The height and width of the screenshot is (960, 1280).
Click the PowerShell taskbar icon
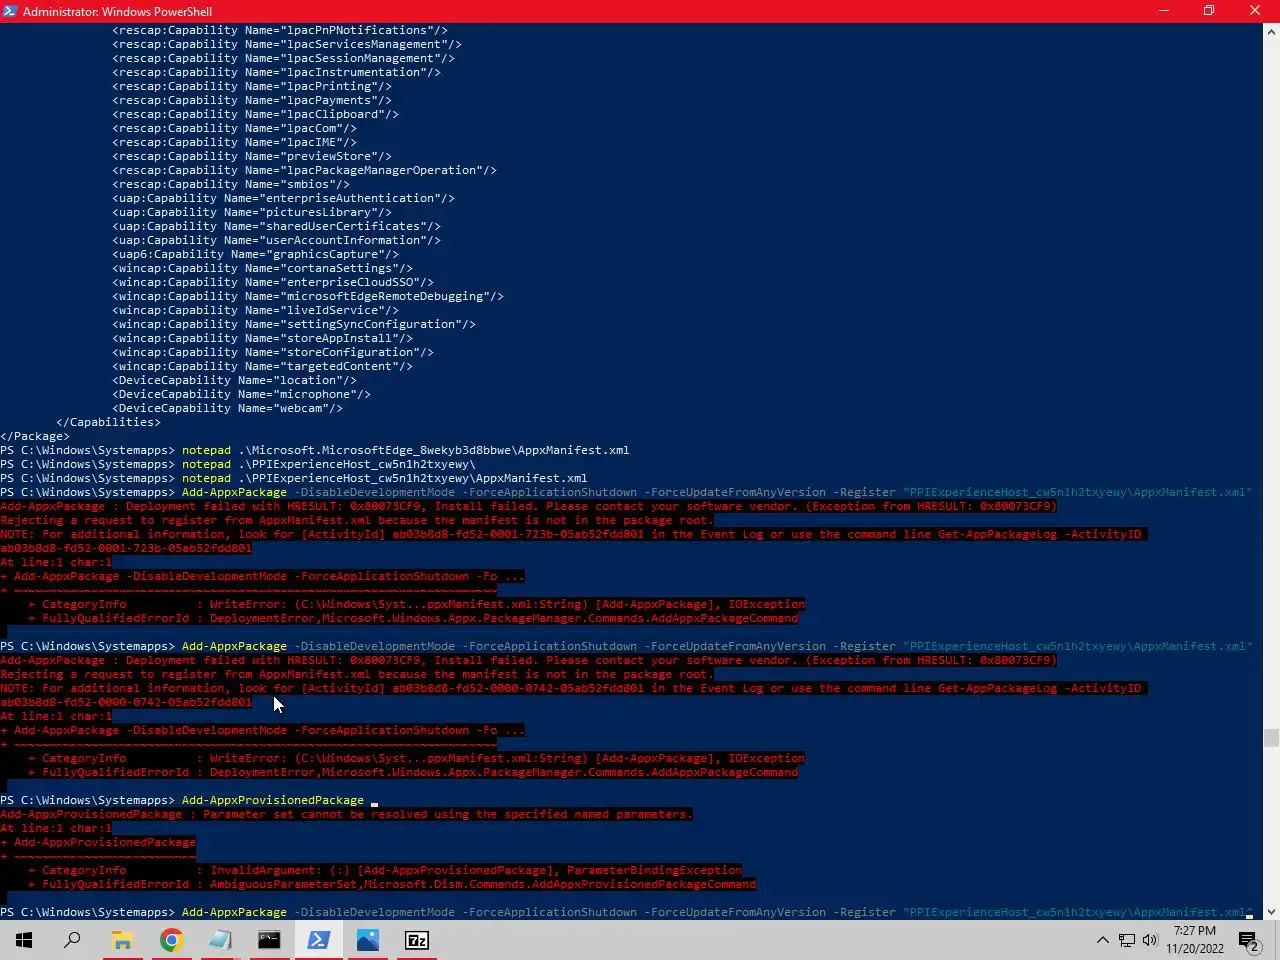click(318, 940)
